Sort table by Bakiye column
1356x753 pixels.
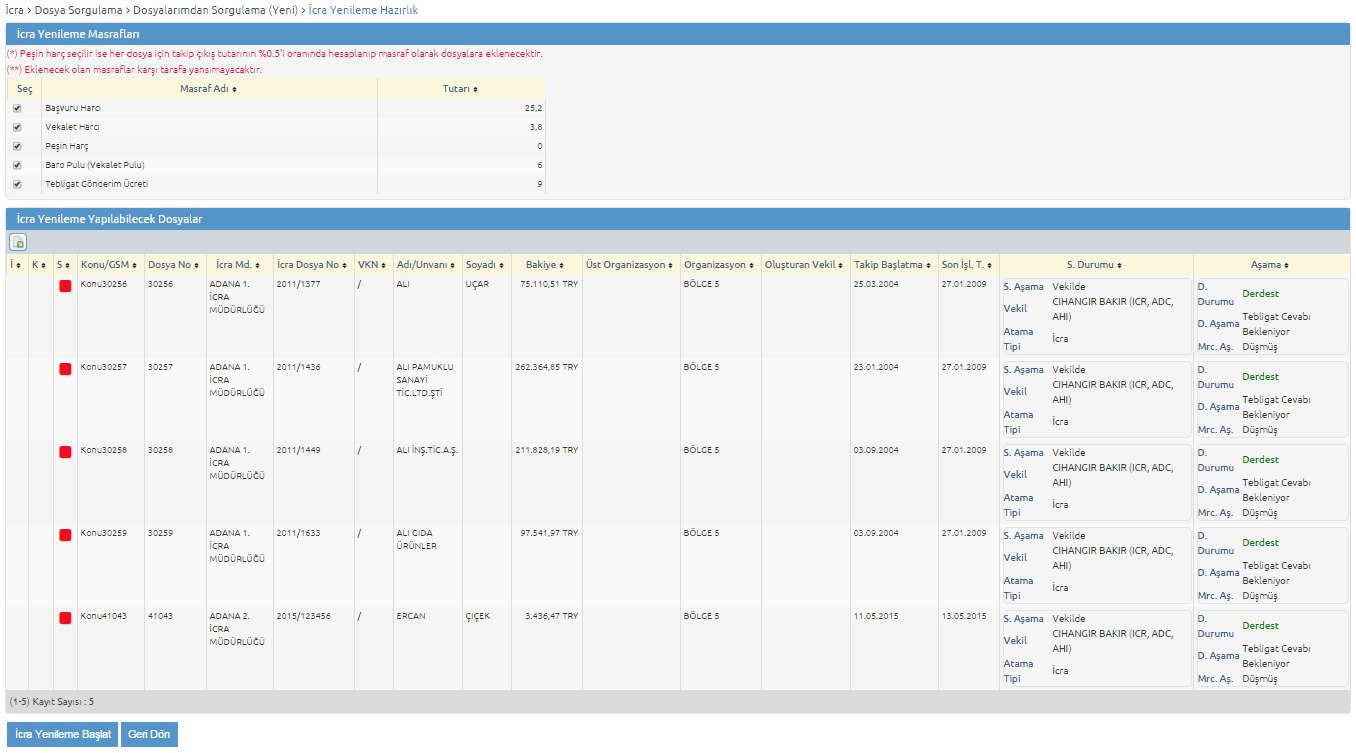pyautogui.click(x=545, y=265)
